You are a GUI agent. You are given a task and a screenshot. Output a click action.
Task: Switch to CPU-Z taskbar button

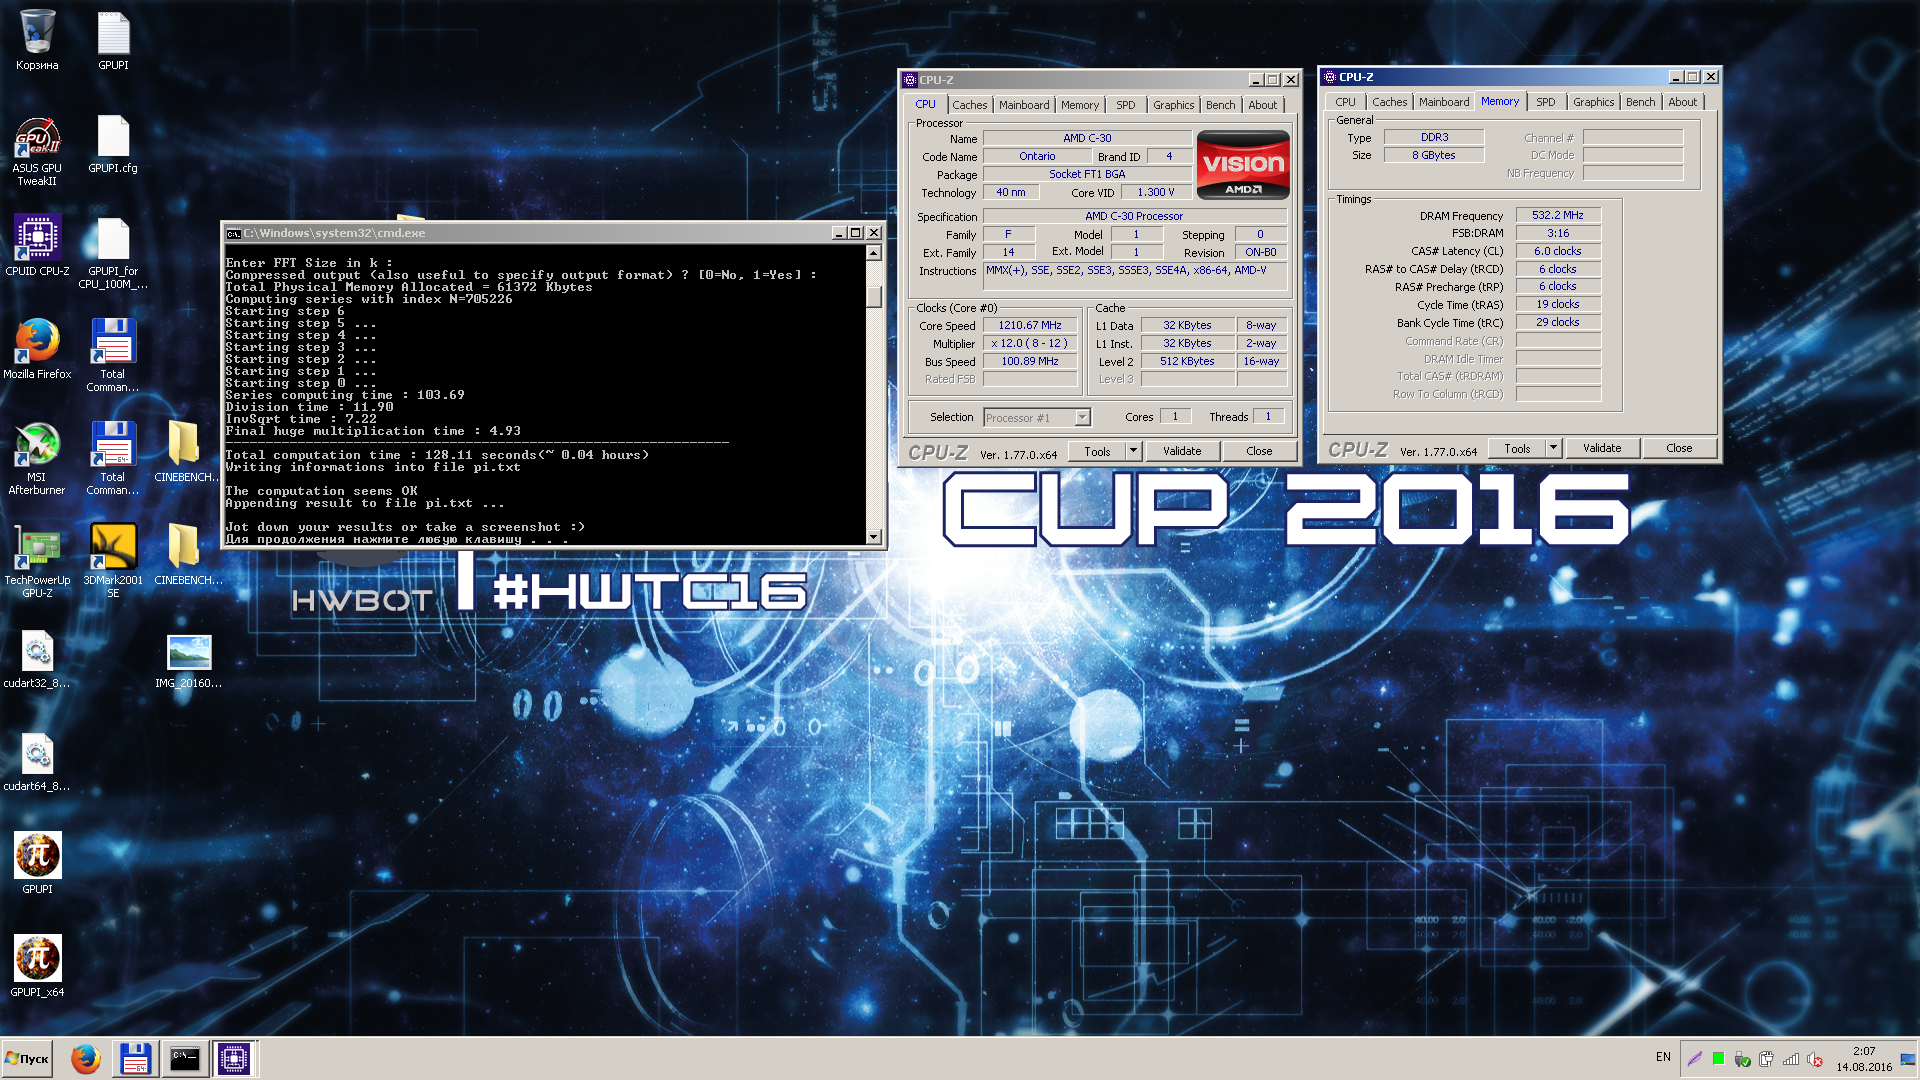pyautogui.click(x=234, y=1059)
